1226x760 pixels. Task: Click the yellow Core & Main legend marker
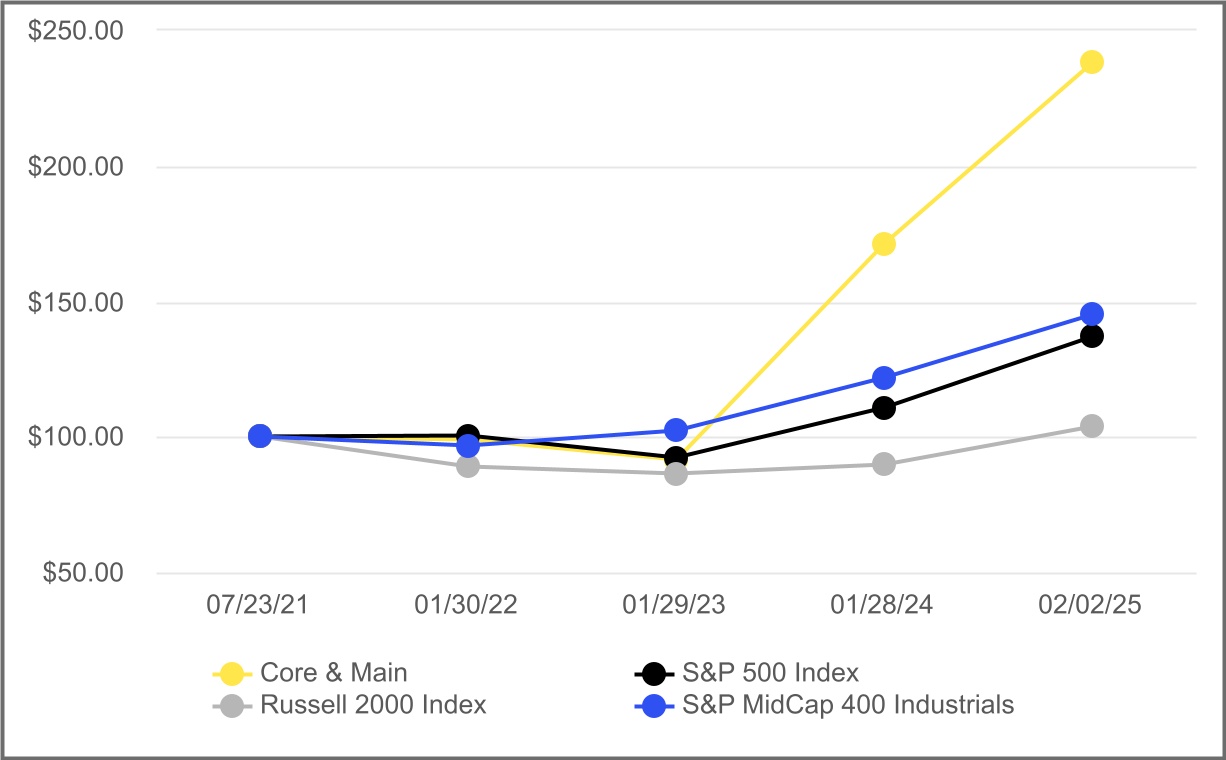pyautogui.click(x=232, y=673)
